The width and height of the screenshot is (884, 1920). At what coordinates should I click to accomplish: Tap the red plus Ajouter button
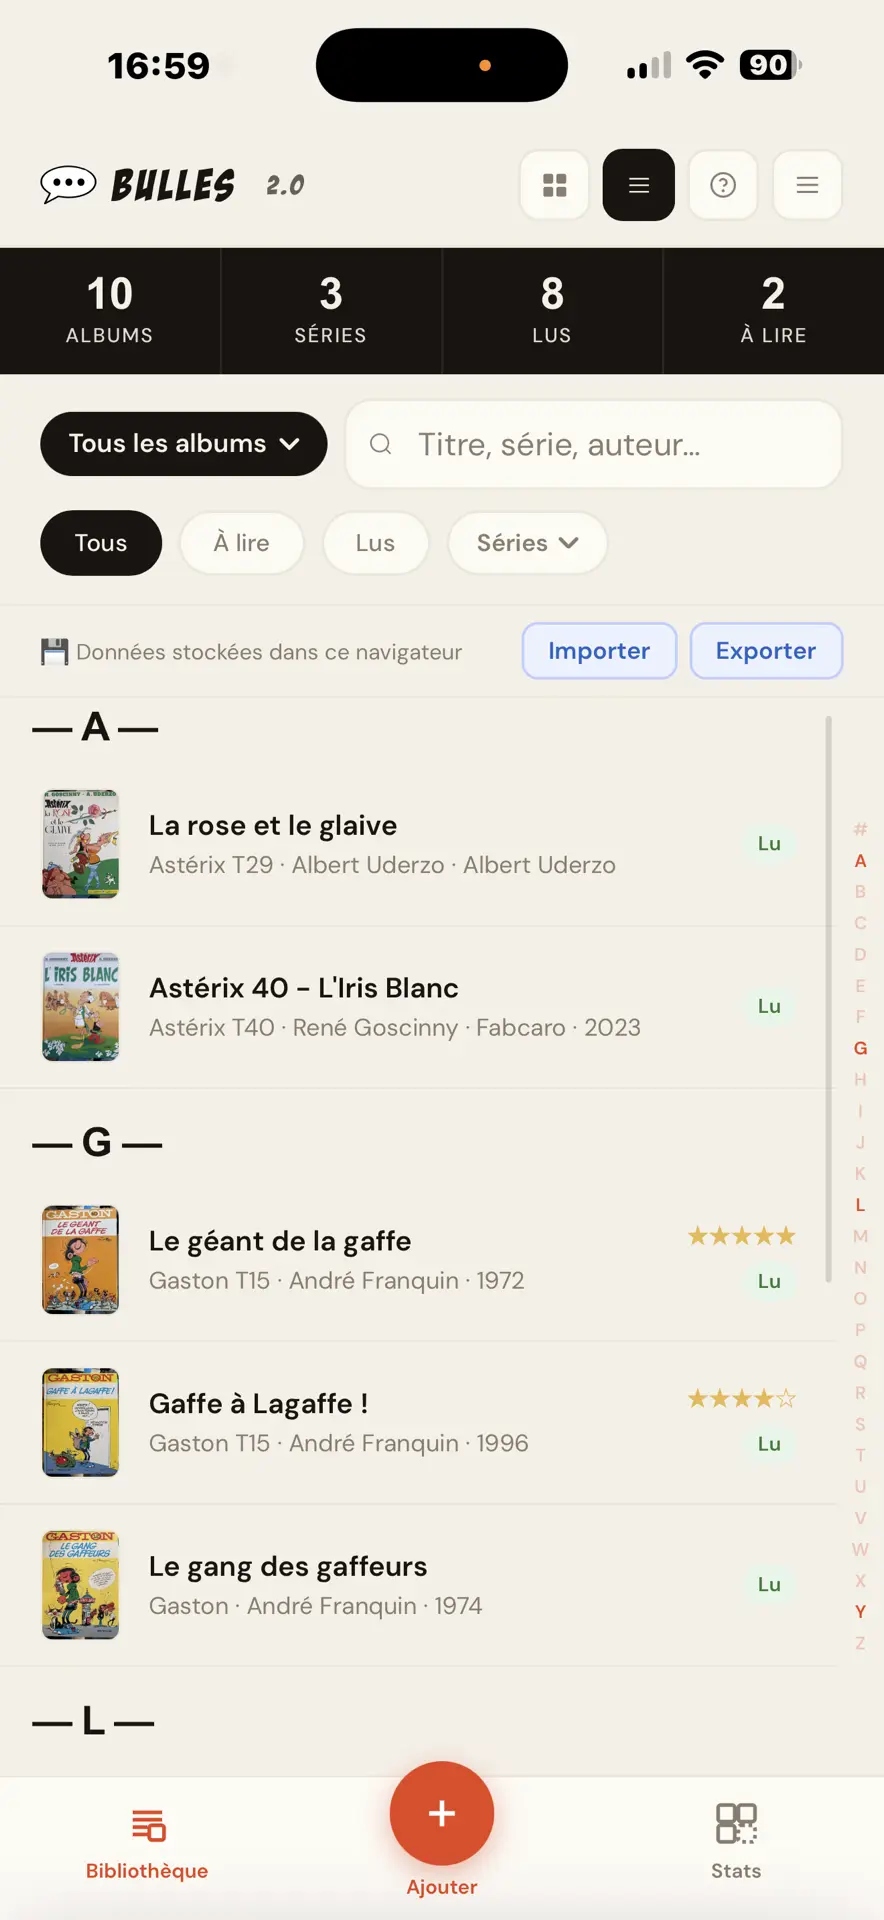point(442,1813)
